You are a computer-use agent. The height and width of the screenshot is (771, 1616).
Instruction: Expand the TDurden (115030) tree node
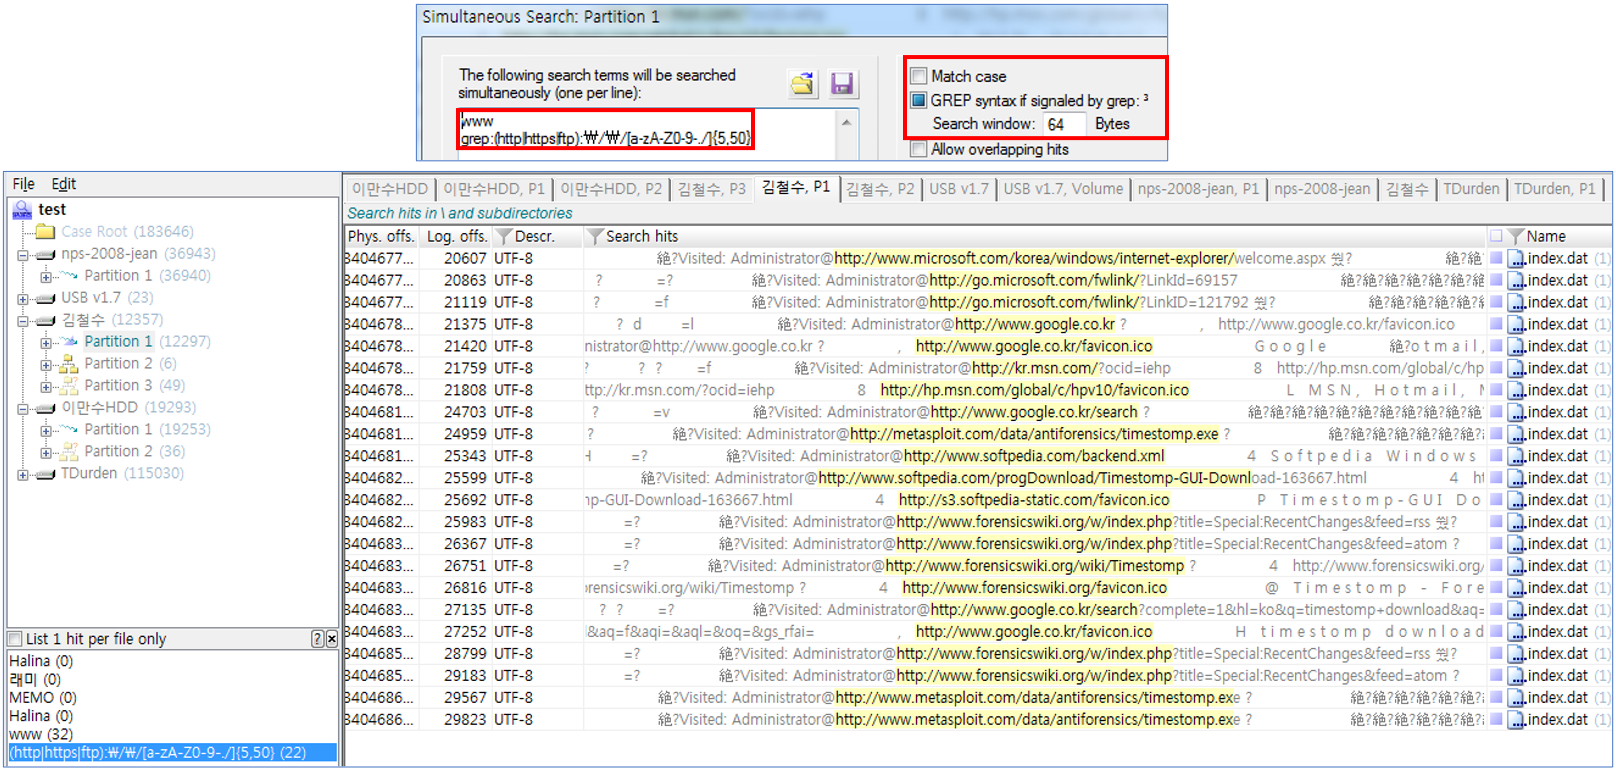[x=22, y=475]
